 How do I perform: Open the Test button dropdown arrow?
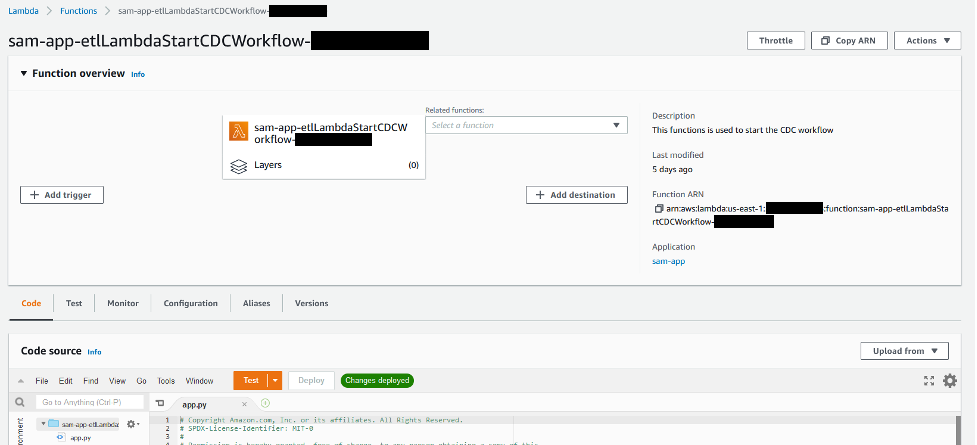275,381
